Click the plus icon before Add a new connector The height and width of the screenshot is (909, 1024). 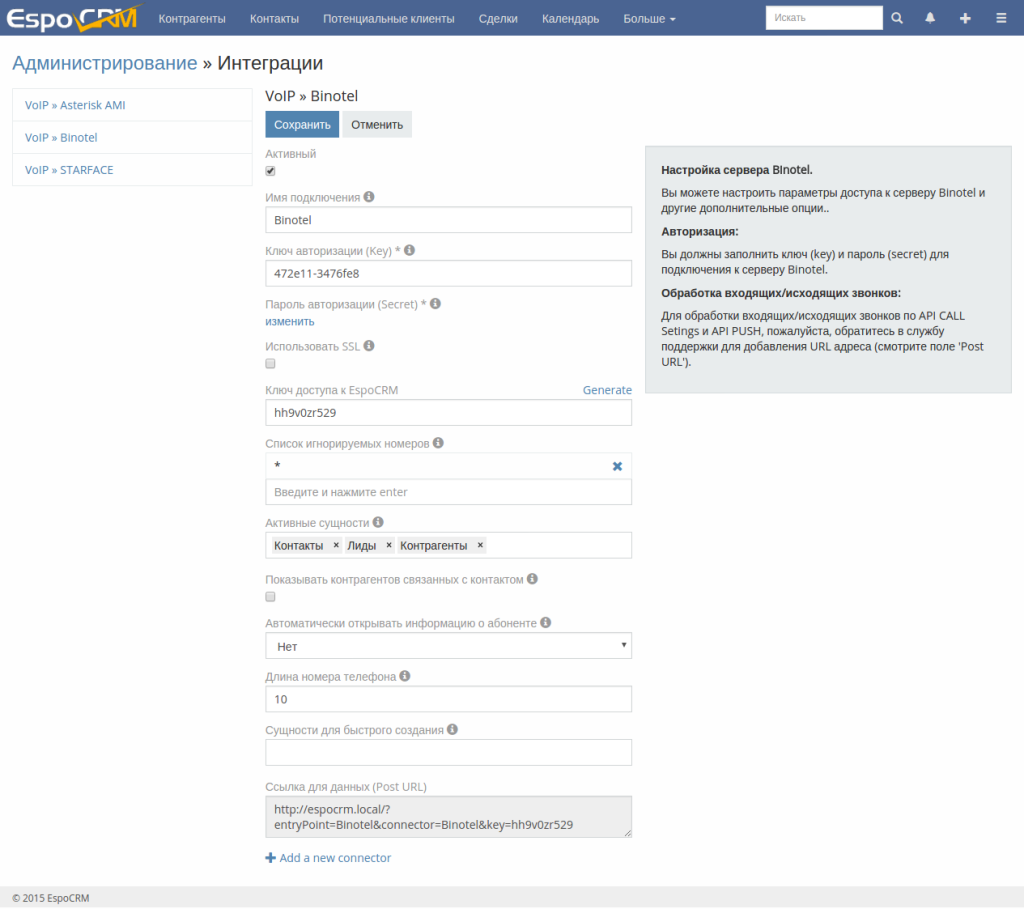270,857
